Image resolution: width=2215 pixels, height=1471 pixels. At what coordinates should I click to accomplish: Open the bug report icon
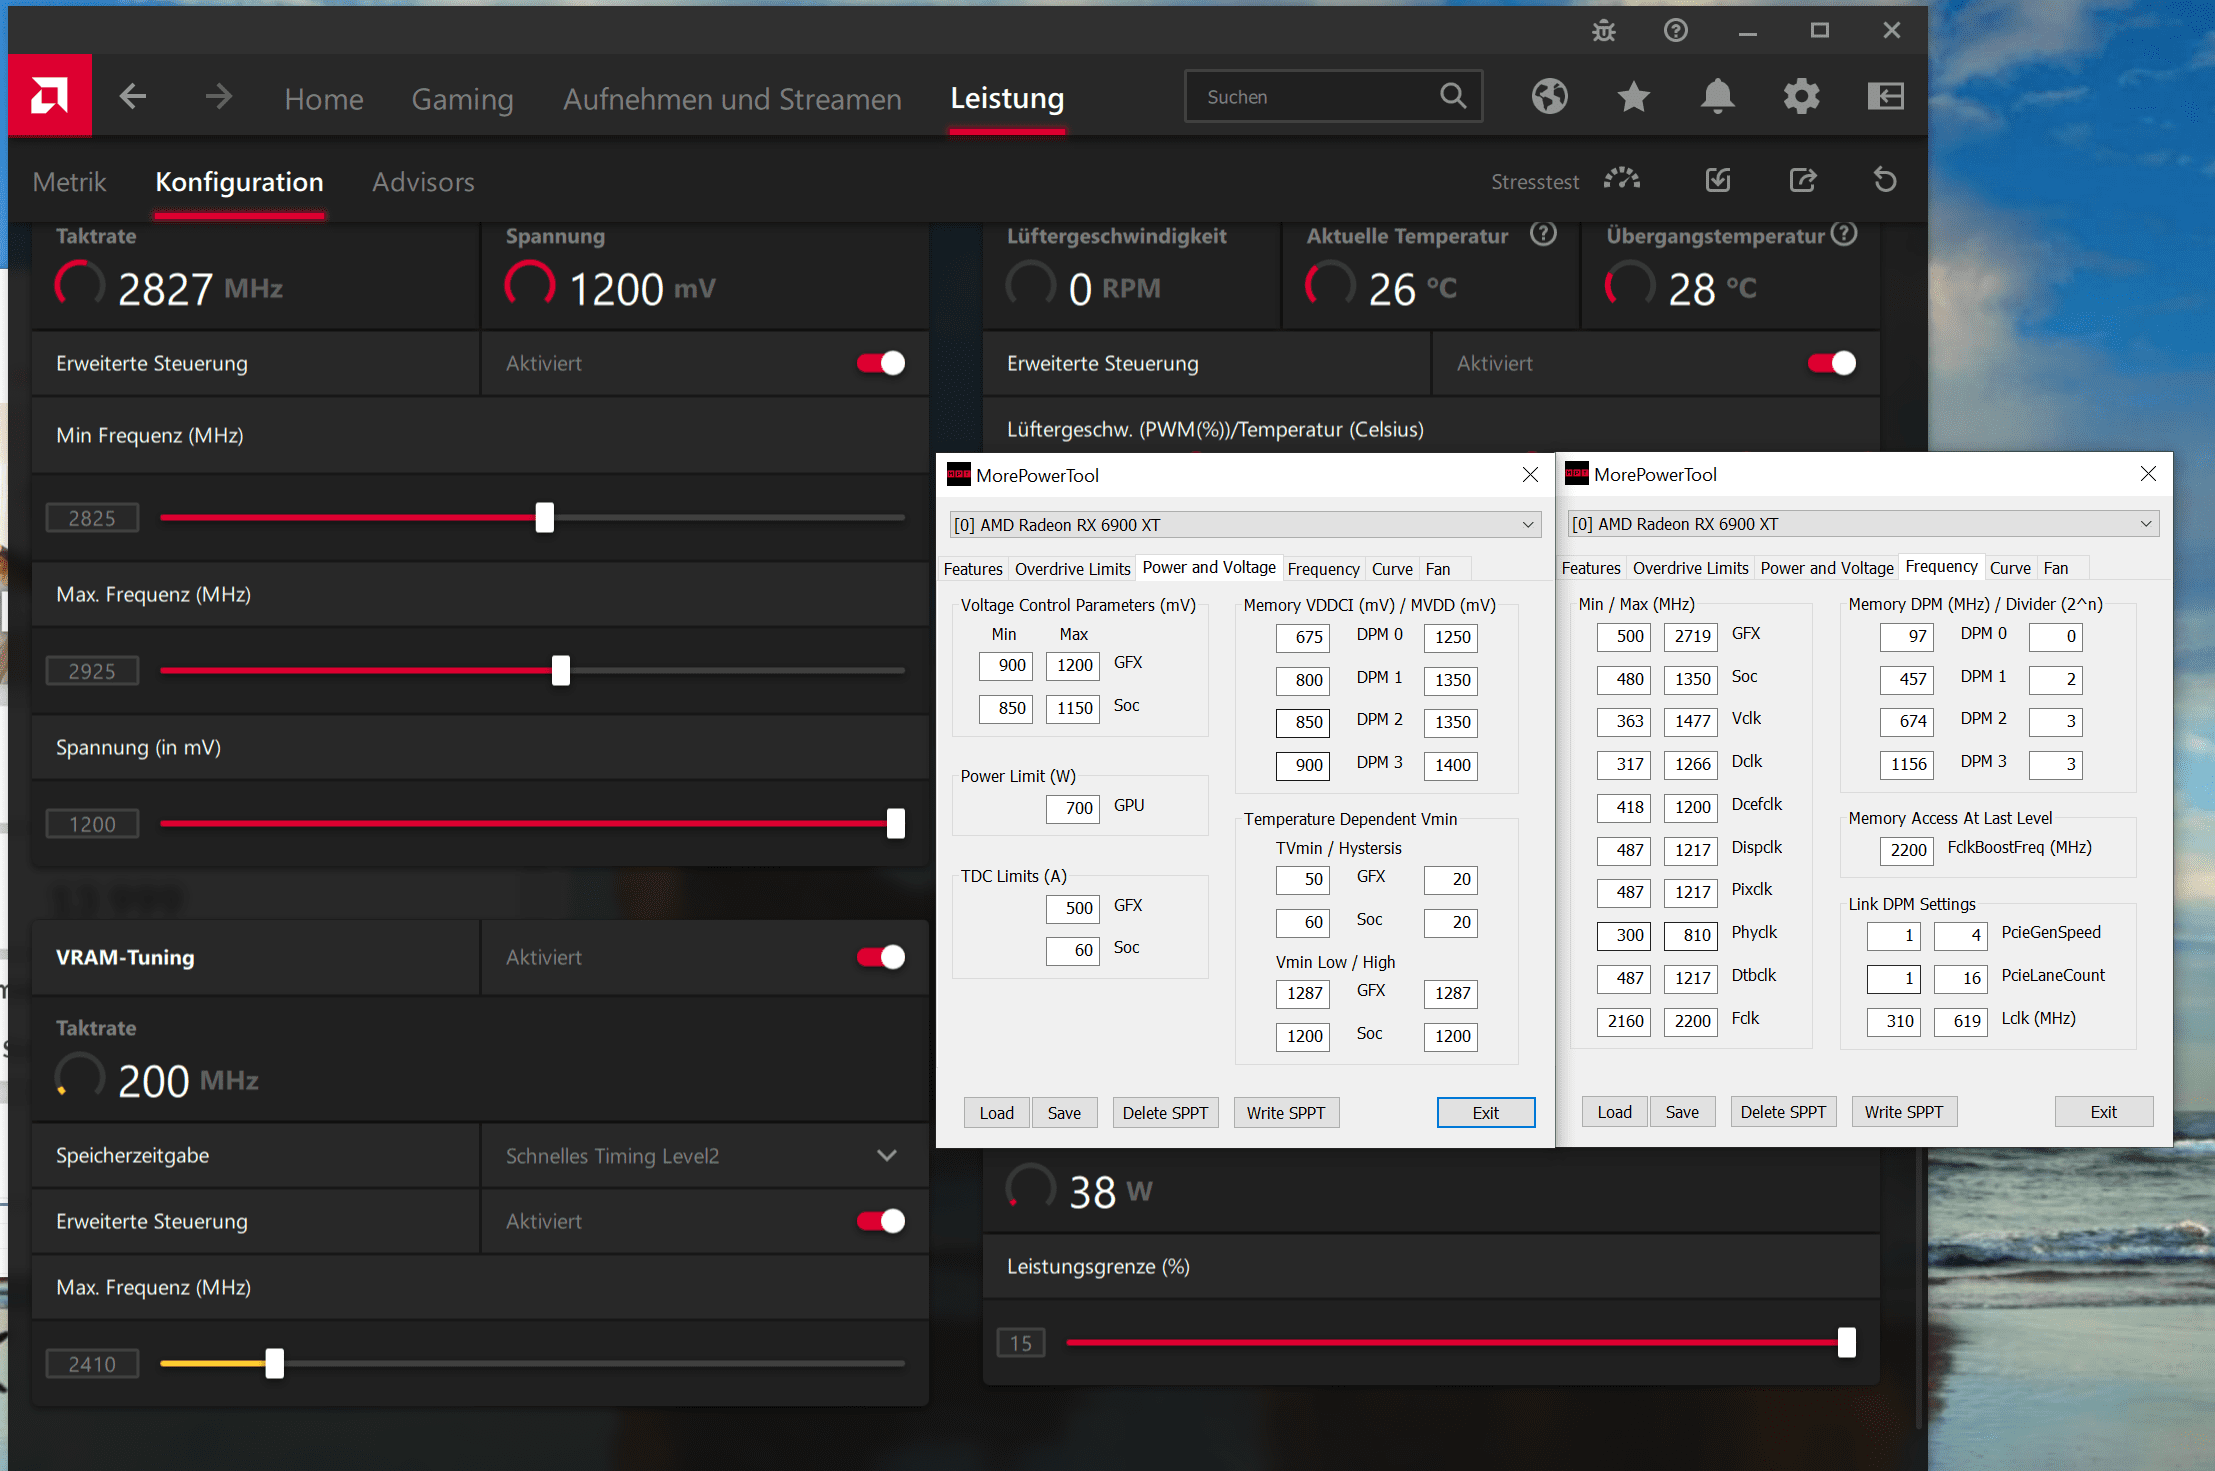point(1603,30)
